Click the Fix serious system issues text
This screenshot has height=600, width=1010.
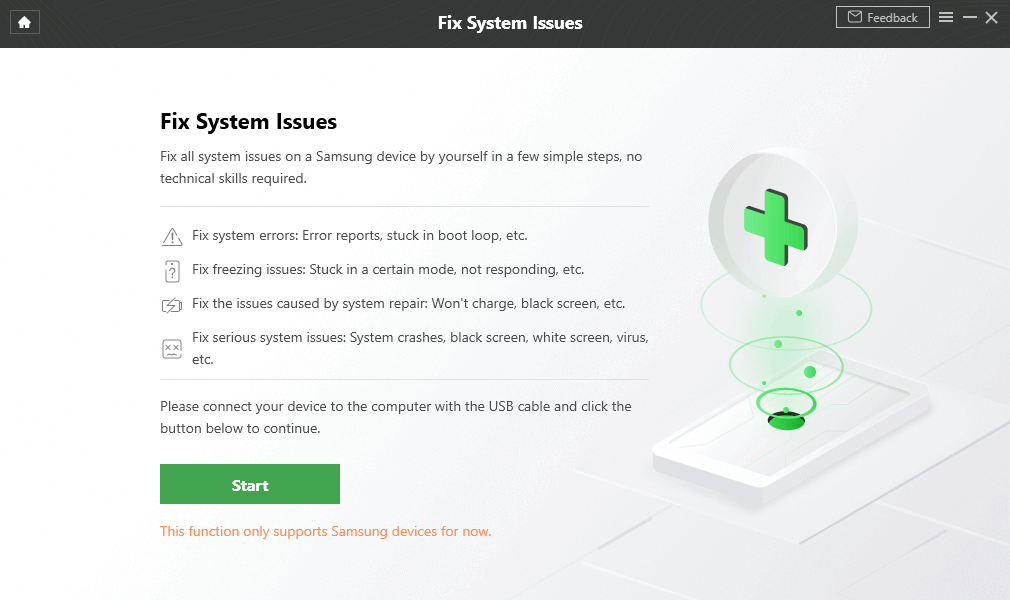420,348
